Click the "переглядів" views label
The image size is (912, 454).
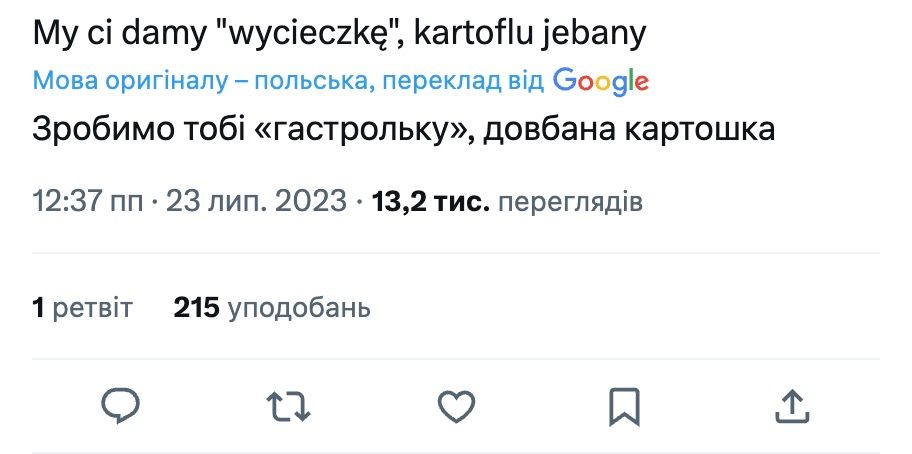pyautogui.click(x=570, y=203)
